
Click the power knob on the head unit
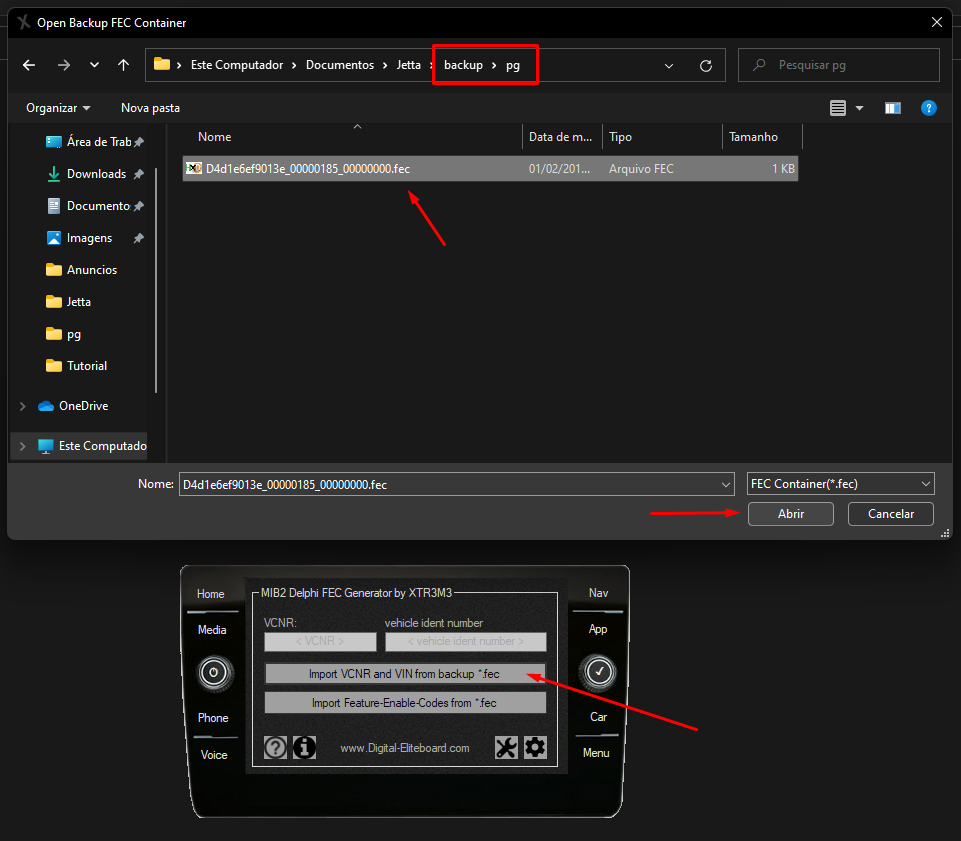coord(214,673)
